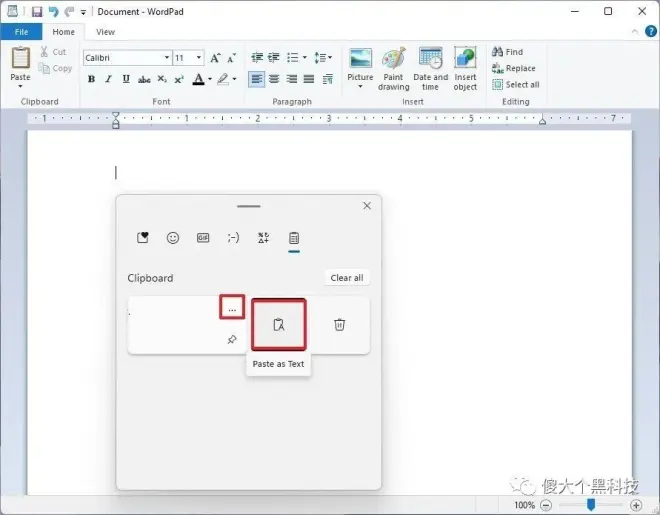This screenshot has width=660, height=515.
Task: Open WordPad Help question mark
Action: [x=651, y=31]
